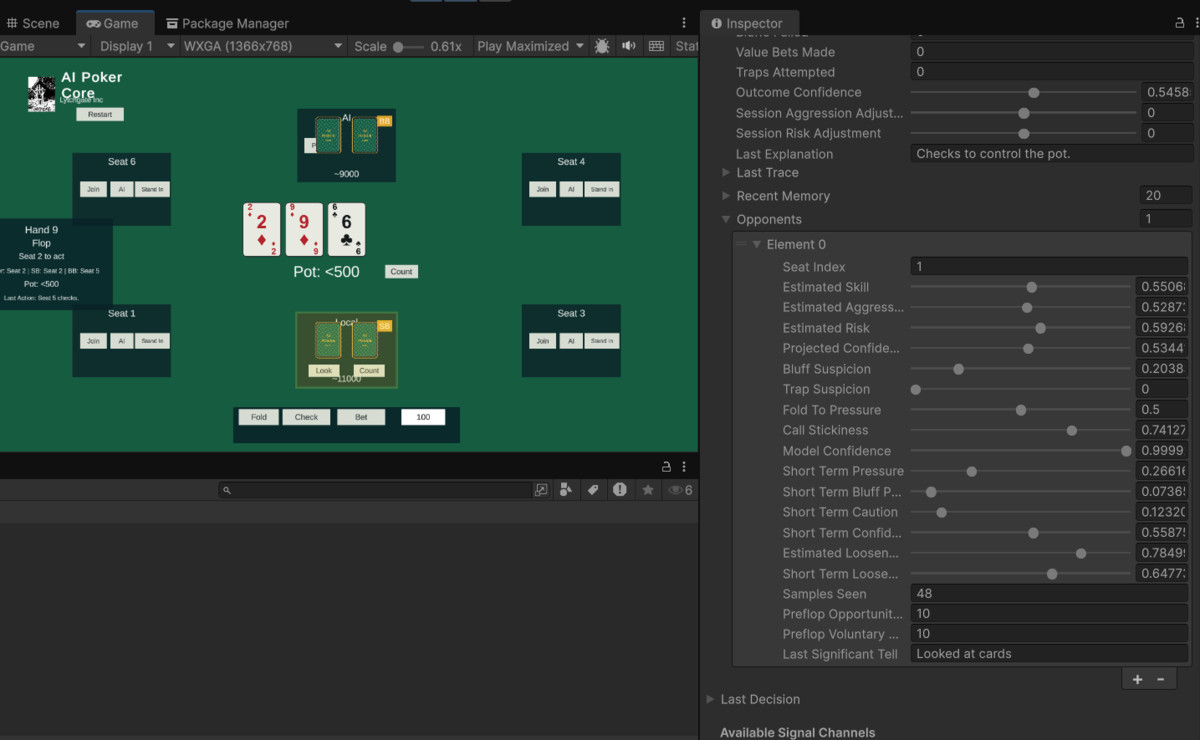1200x740 pixels.
Task: Click the favorites star icon
Action: [x=648, y=490]
